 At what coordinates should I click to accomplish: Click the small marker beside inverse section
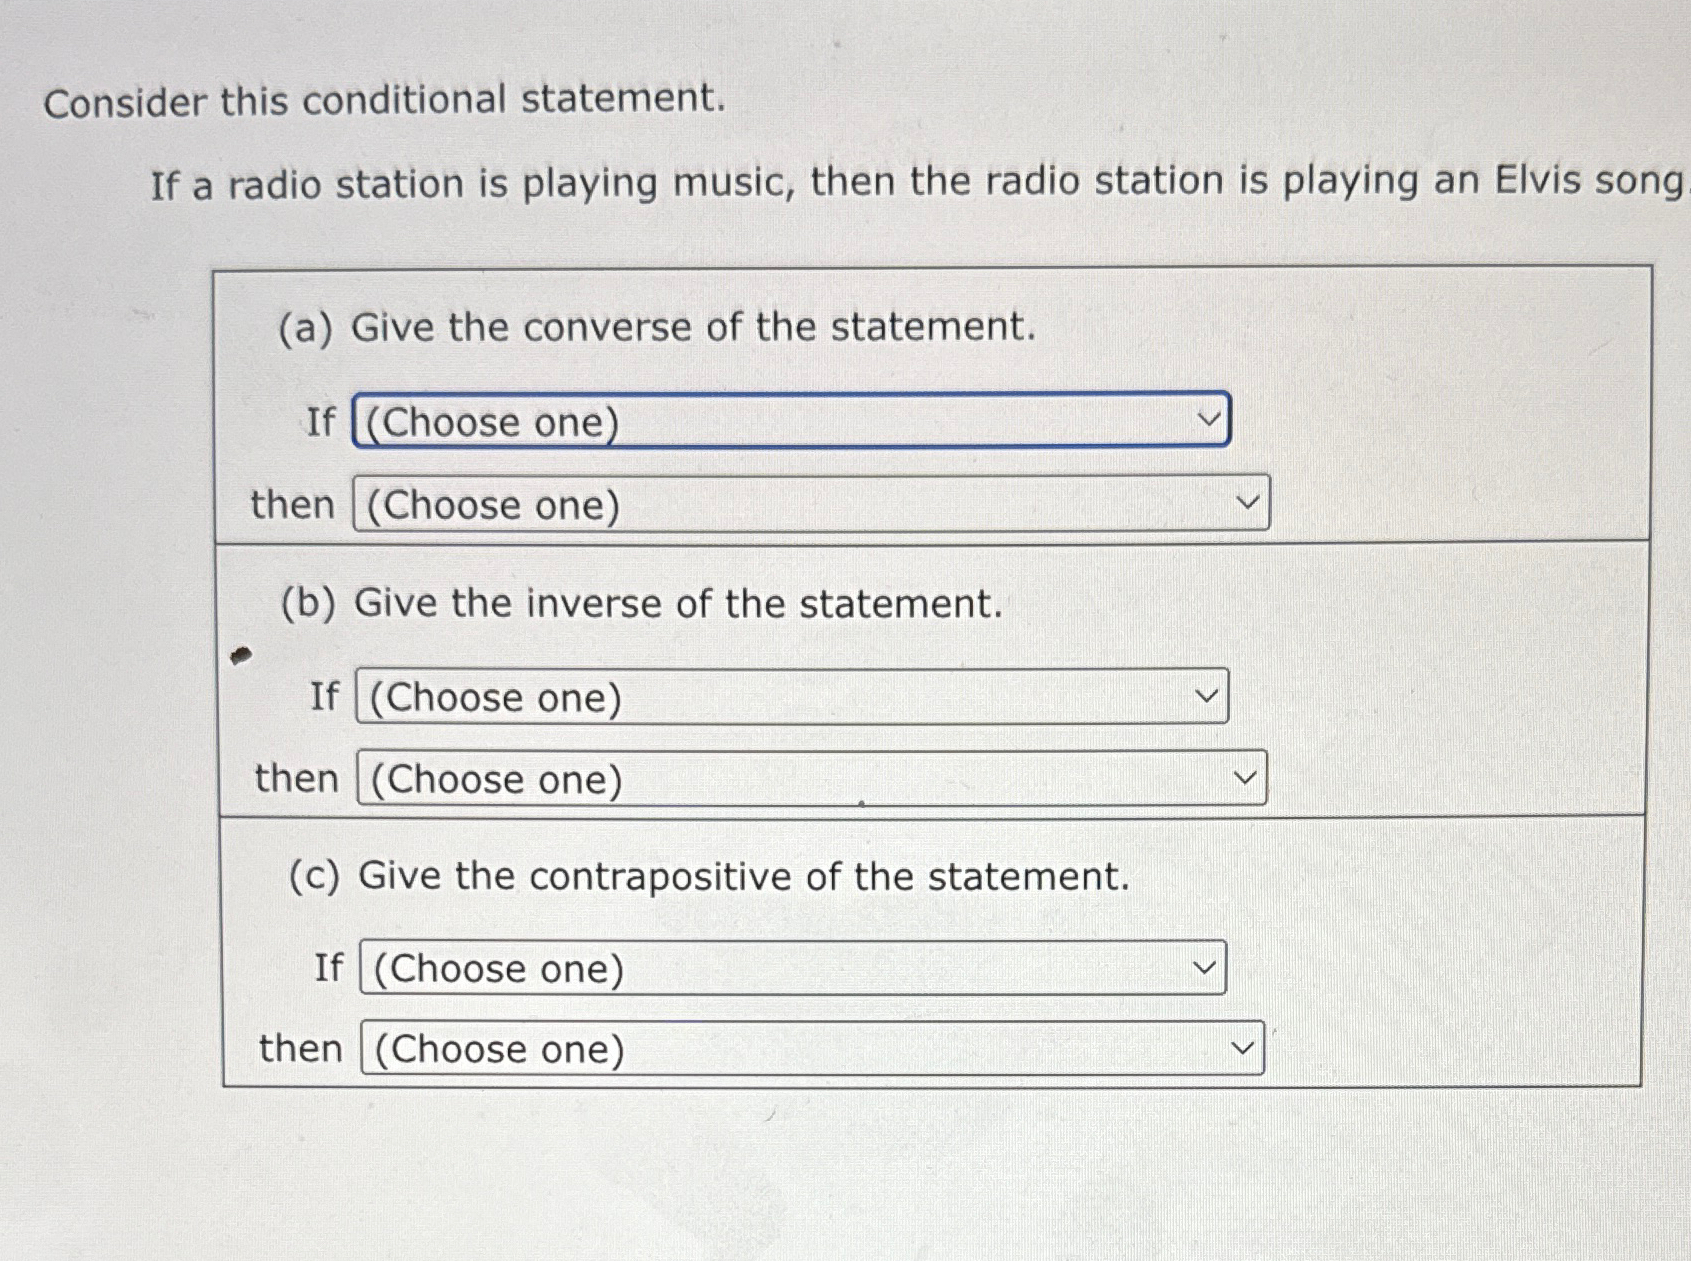pos(242,655)
